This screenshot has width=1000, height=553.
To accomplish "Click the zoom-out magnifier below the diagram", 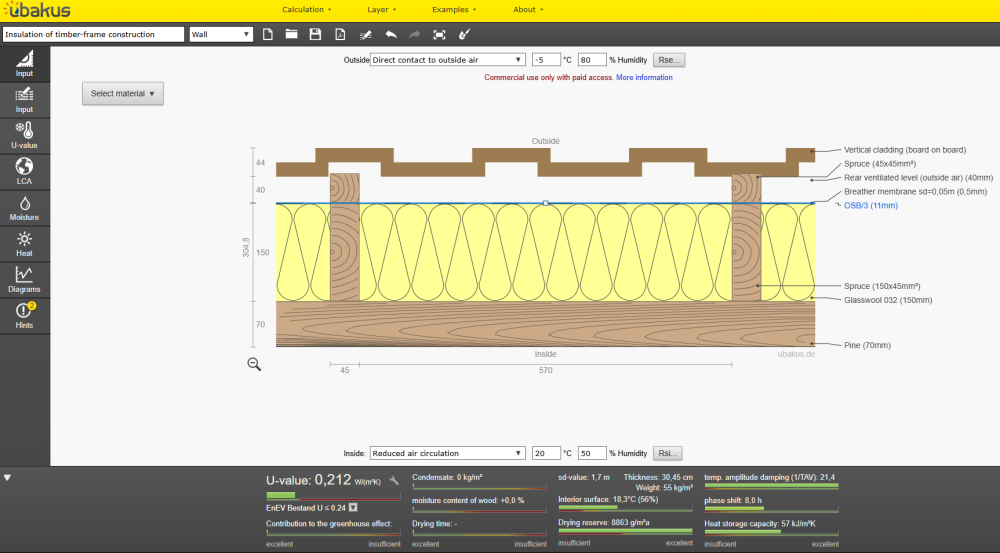I will click(x=254, y=365).
